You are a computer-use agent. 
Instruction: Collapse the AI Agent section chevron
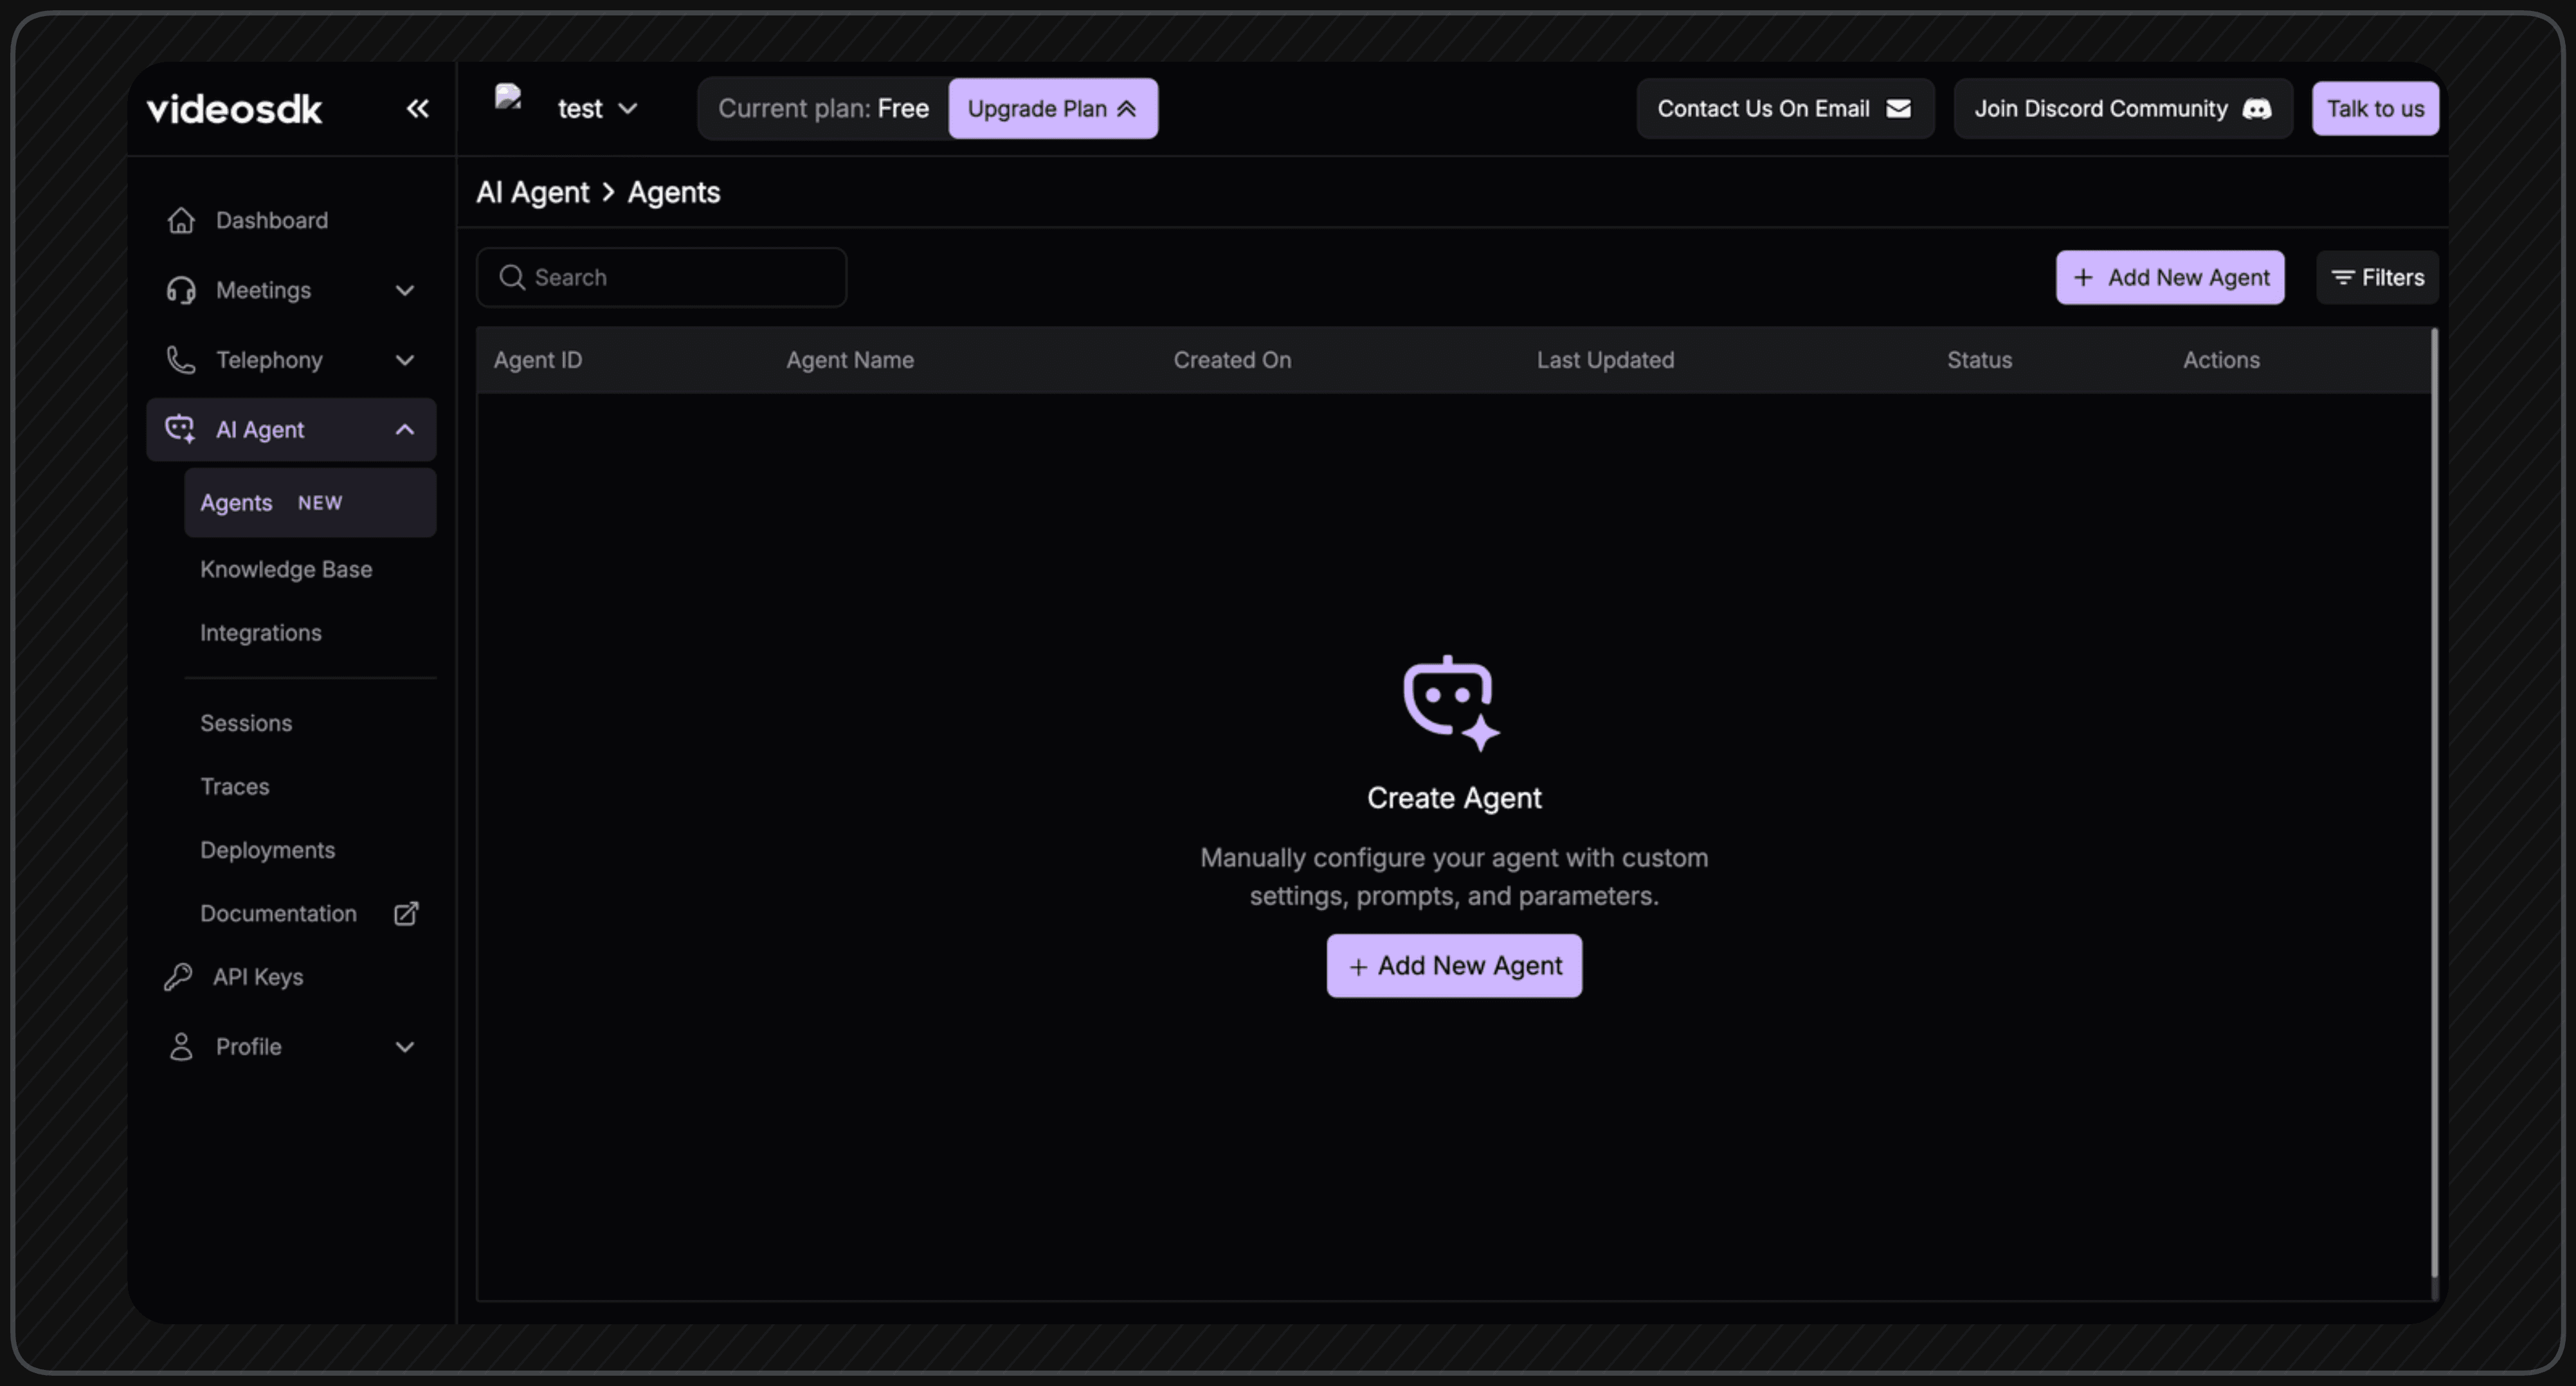click(404, 429)
